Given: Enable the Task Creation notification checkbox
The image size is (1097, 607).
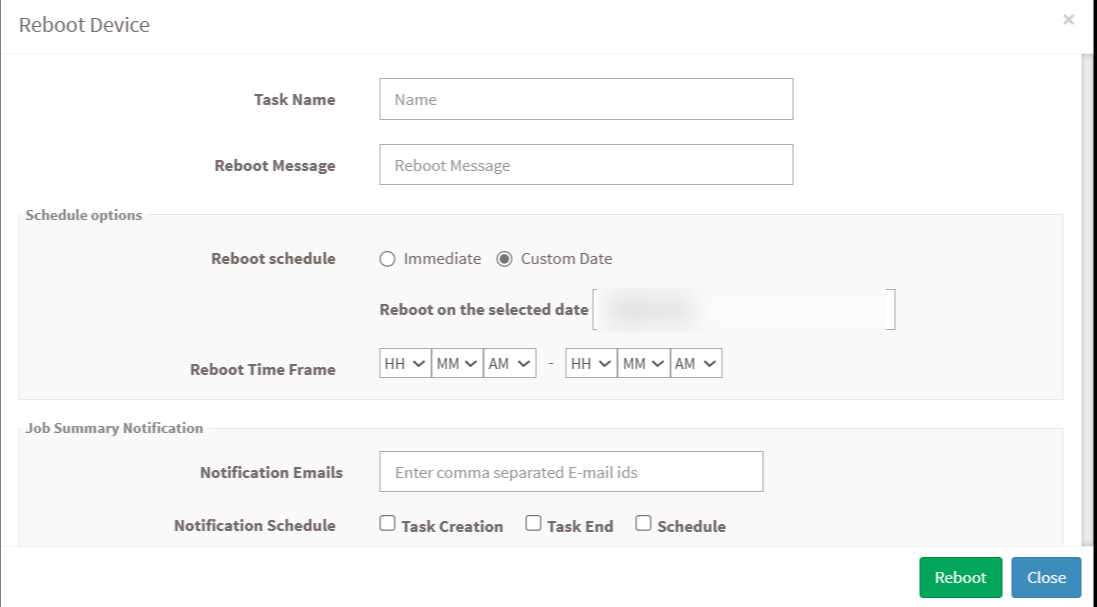Looking at the screenshot, I should point(388,523).
